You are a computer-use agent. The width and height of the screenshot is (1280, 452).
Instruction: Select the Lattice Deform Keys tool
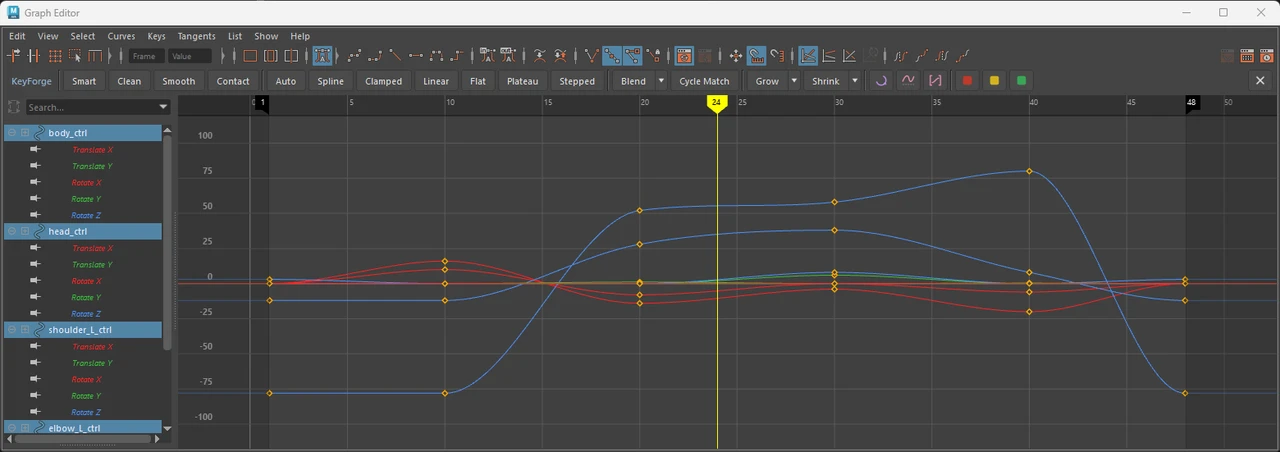coord(55,56)
